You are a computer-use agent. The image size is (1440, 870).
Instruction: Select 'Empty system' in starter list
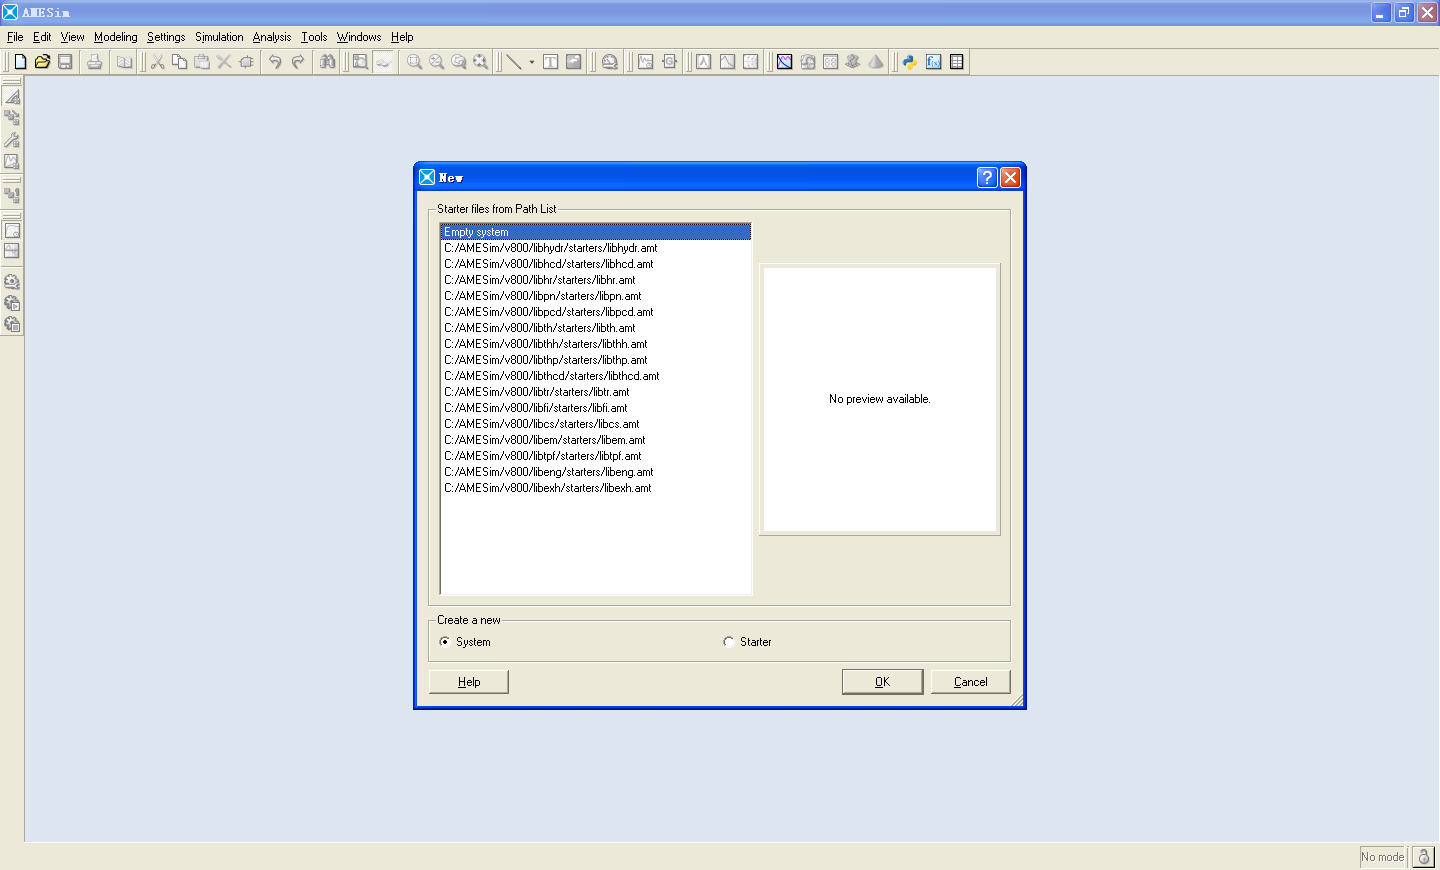pos(596,232)
